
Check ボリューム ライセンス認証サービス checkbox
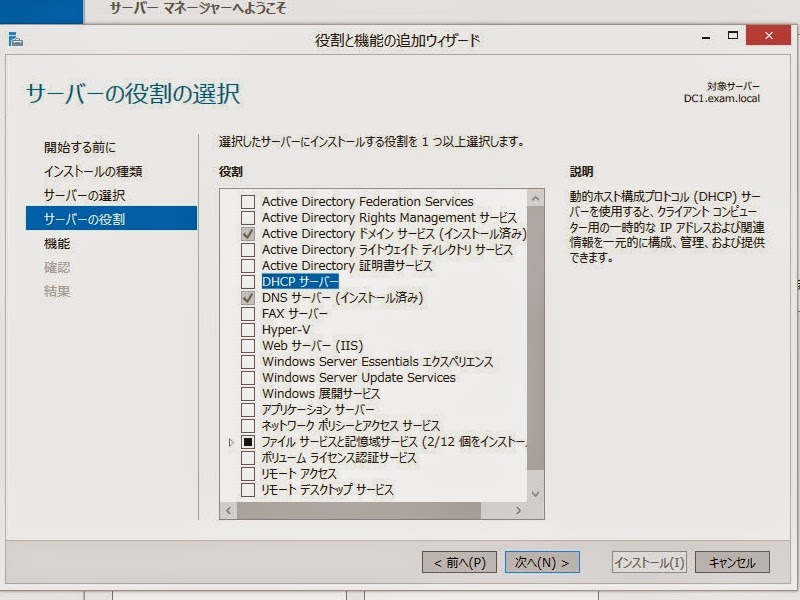pos(248,458)
